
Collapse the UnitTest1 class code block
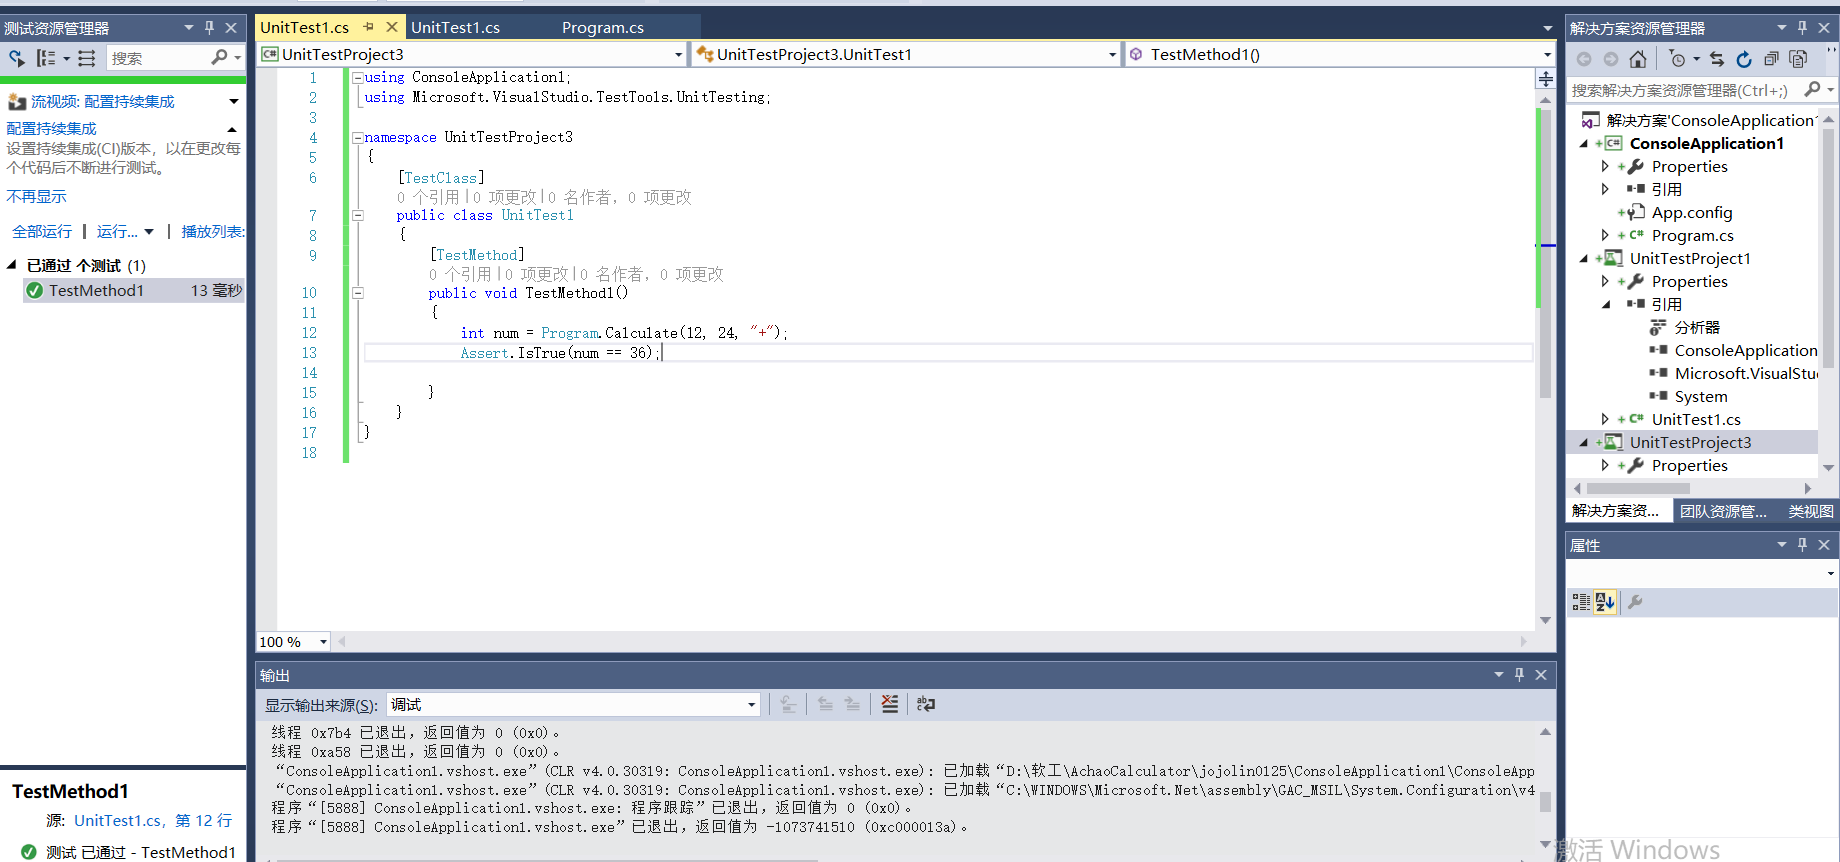[358, 215]
